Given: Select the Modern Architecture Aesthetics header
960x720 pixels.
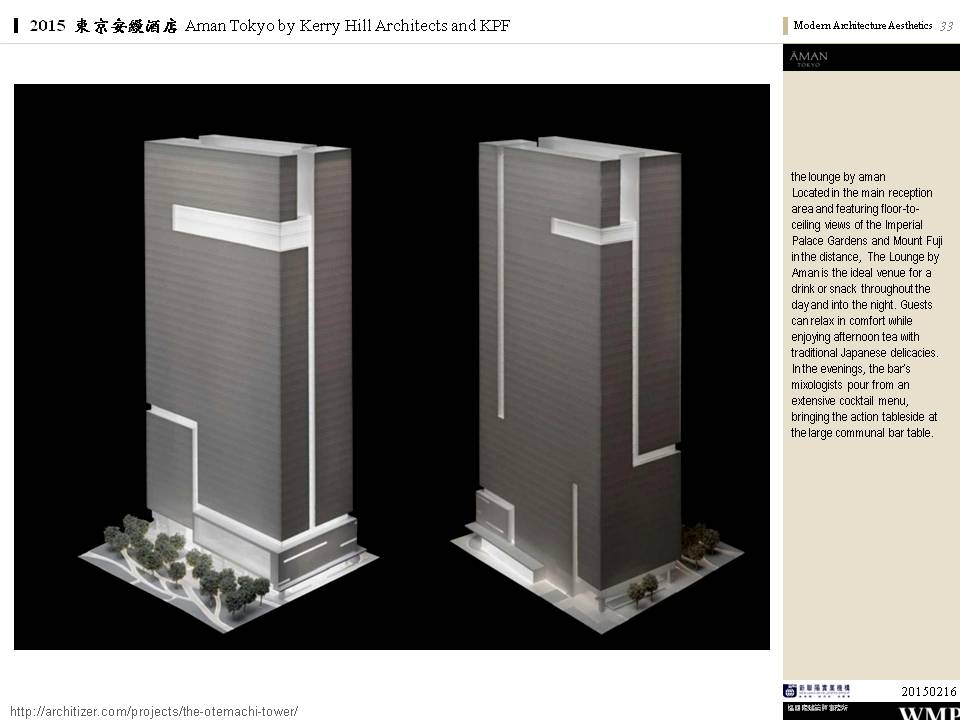Looking at the screenshot, I should [862, 26].
